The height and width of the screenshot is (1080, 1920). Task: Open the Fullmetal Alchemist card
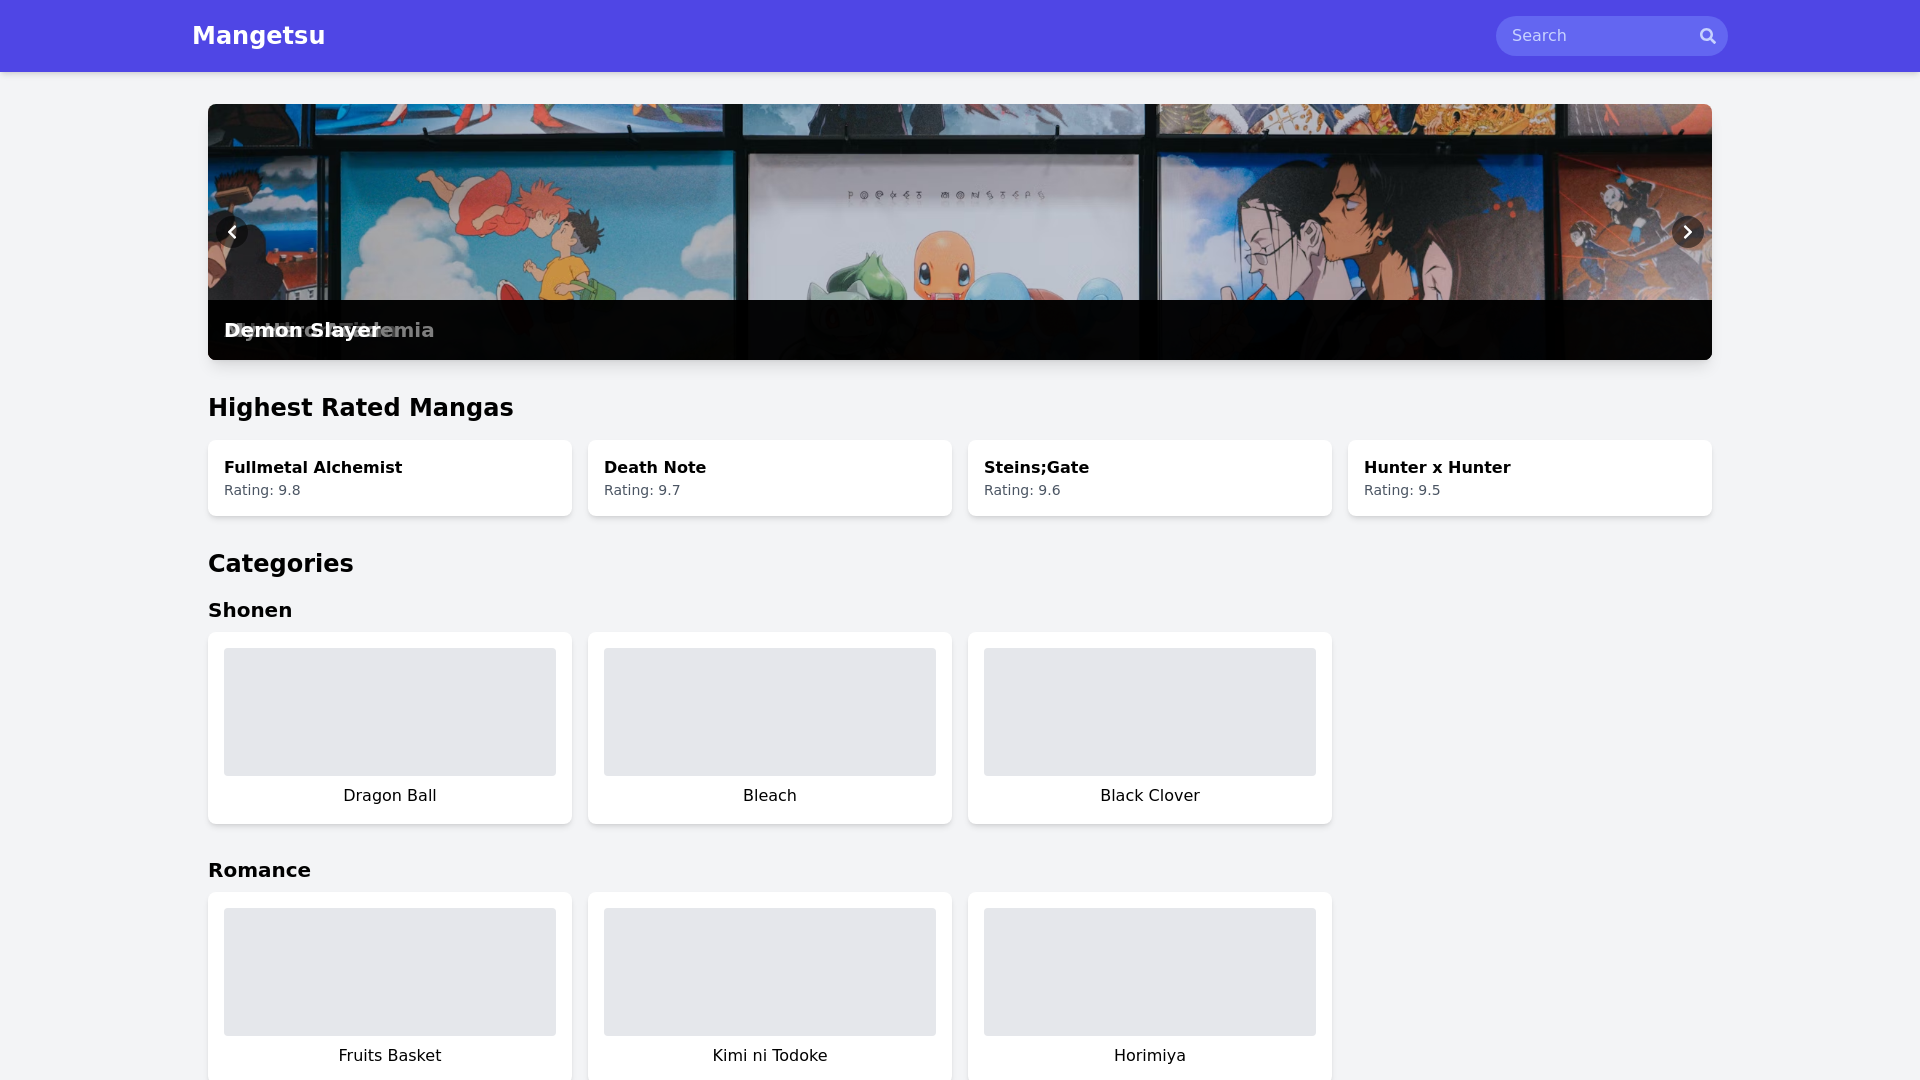(390, 478)
